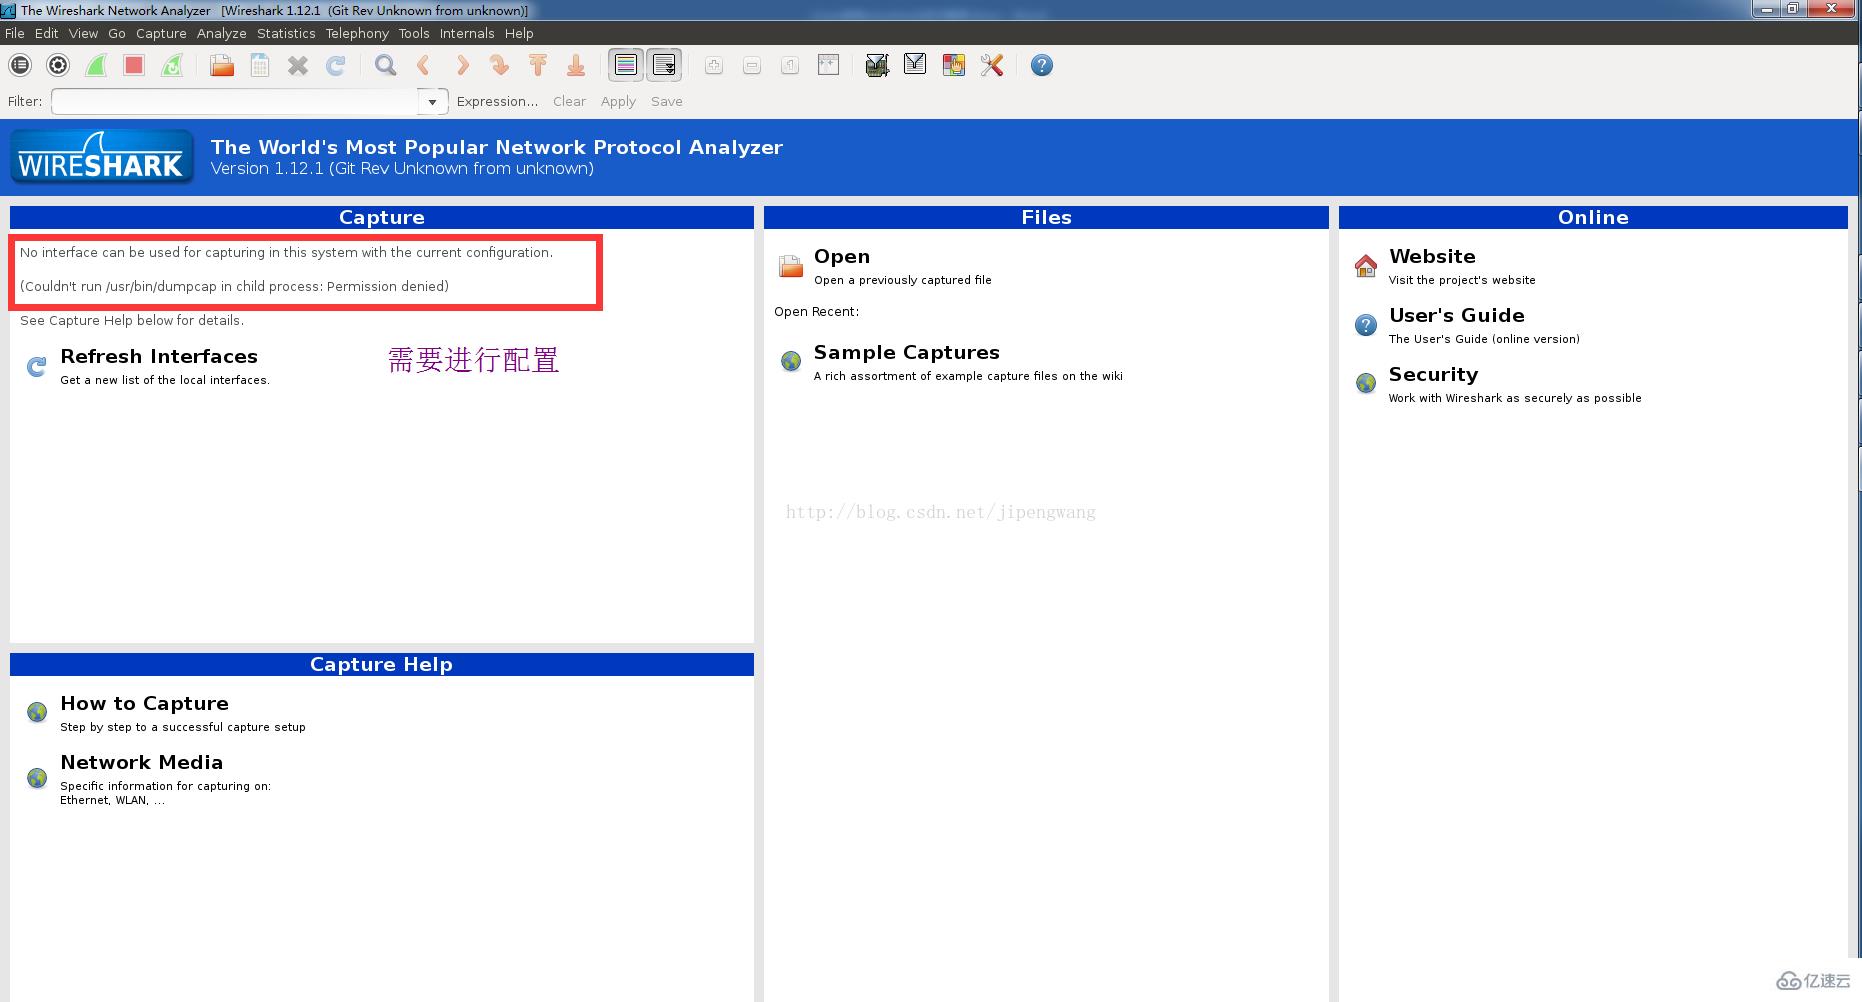Edit capture filters toolbar icon

point(877,66)
